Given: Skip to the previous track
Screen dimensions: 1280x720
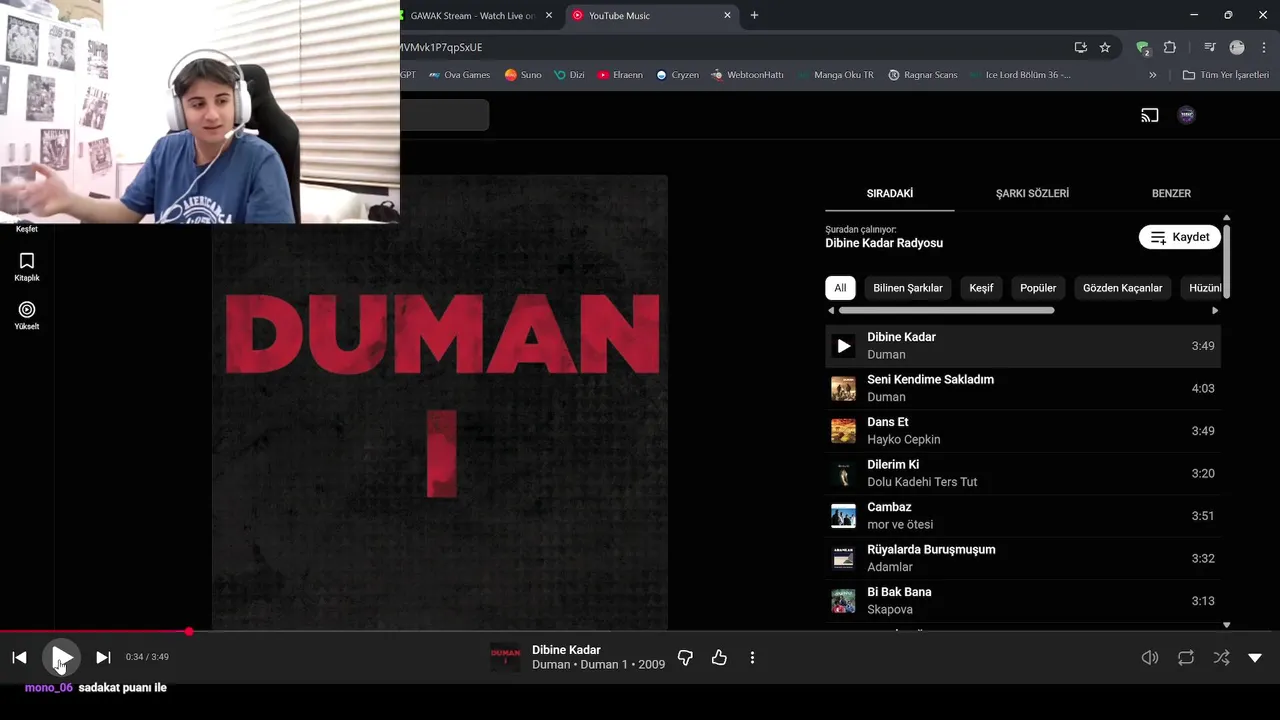Looking at the screenshot, I should tap(19, 657).
